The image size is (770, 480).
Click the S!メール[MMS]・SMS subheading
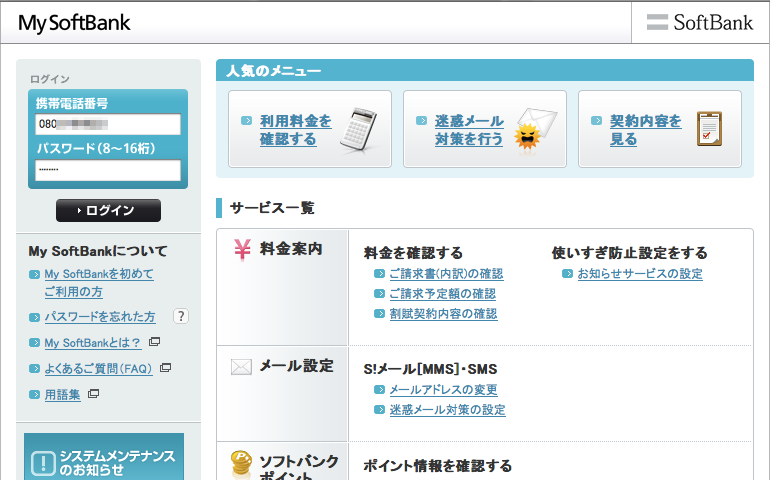(x=430, y=369)
